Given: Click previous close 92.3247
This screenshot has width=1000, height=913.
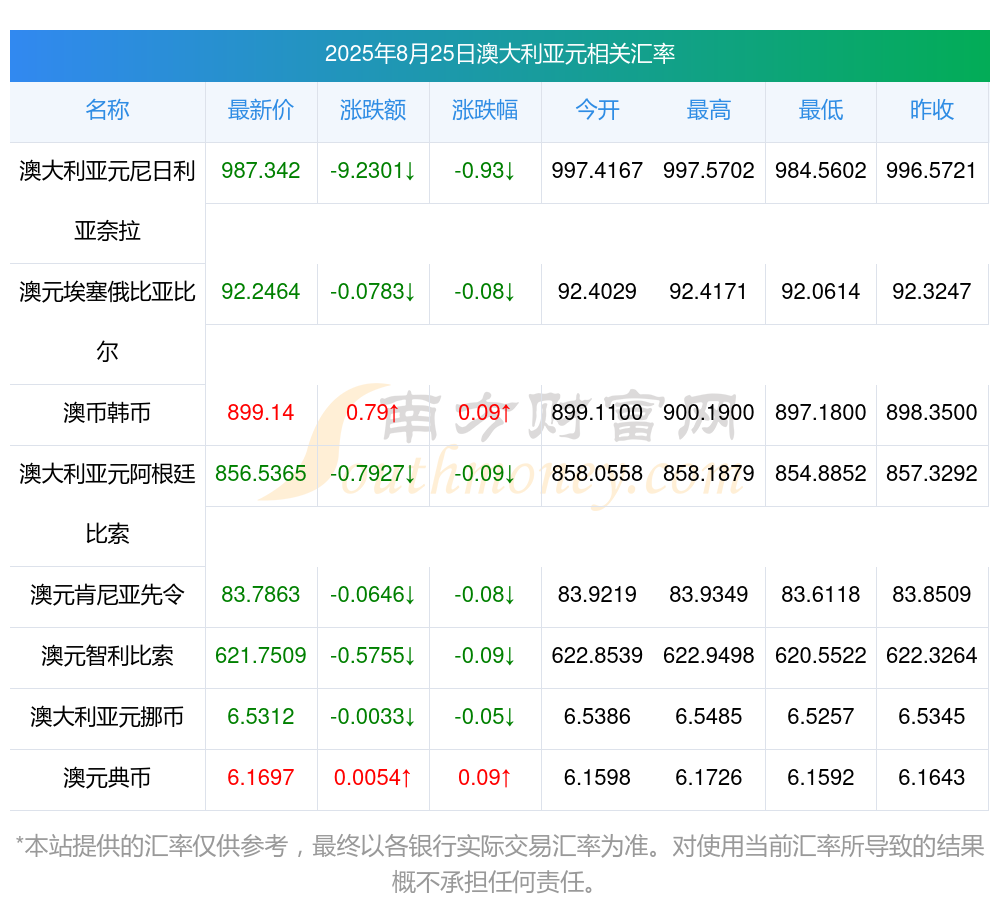Looking at the screenshot, I should (x=932, y=292).
